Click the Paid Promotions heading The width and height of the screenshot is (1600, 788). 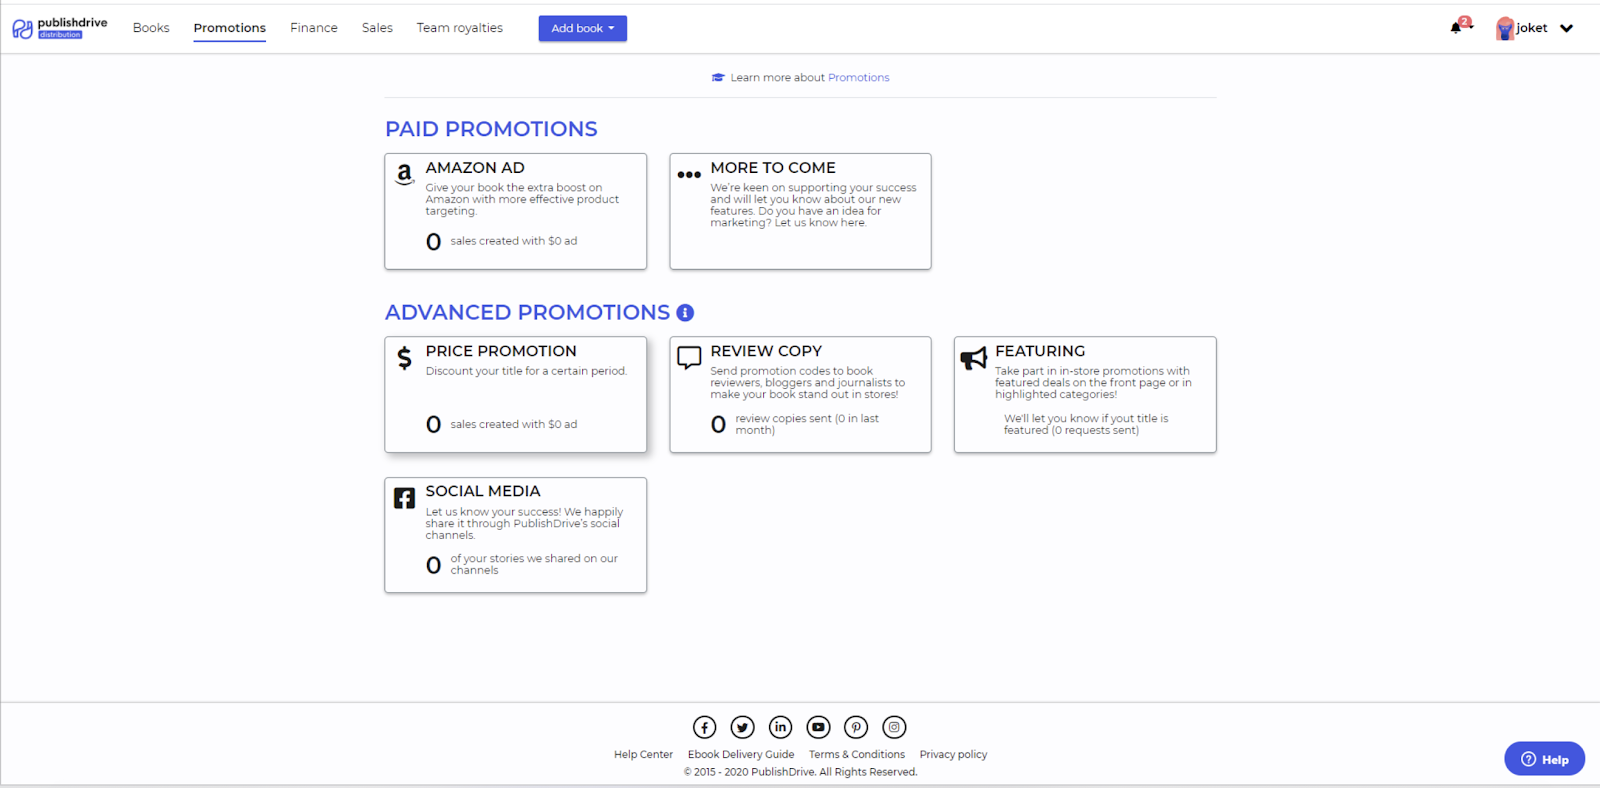[x=491, y=129]
